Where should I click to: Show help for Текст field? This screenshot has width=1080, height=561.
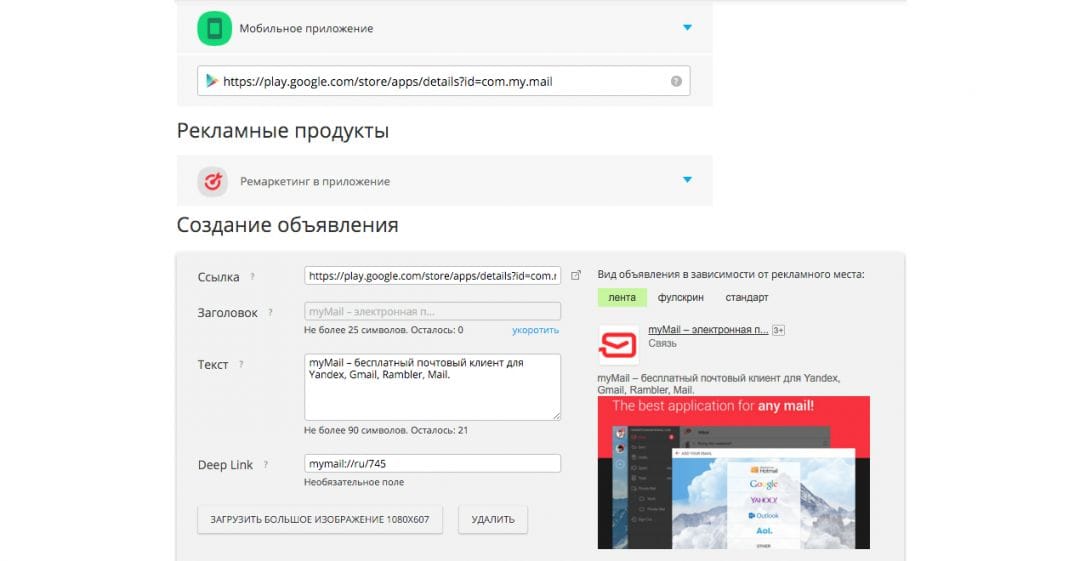(241, 364)
